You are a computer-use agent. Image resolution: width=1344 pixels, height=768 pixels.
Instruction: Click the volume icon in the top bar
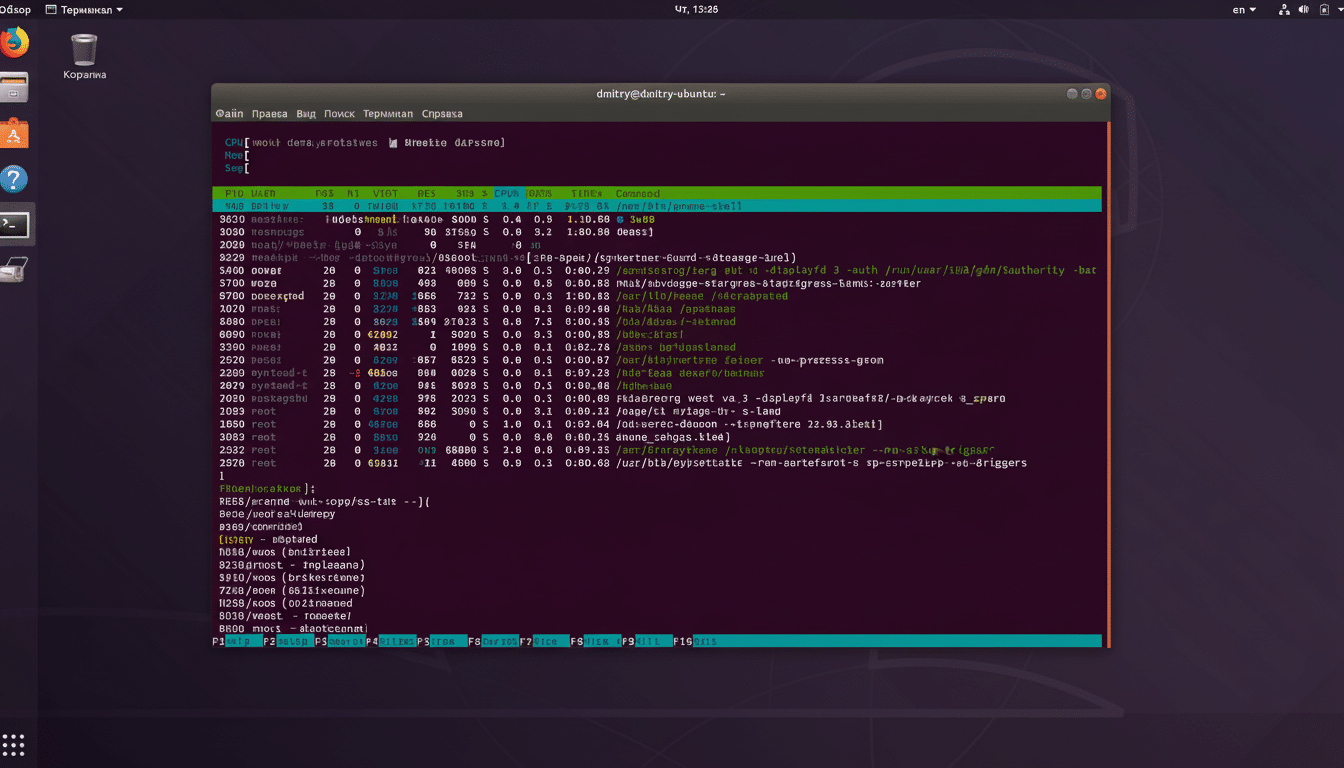tap(1303, 9)
